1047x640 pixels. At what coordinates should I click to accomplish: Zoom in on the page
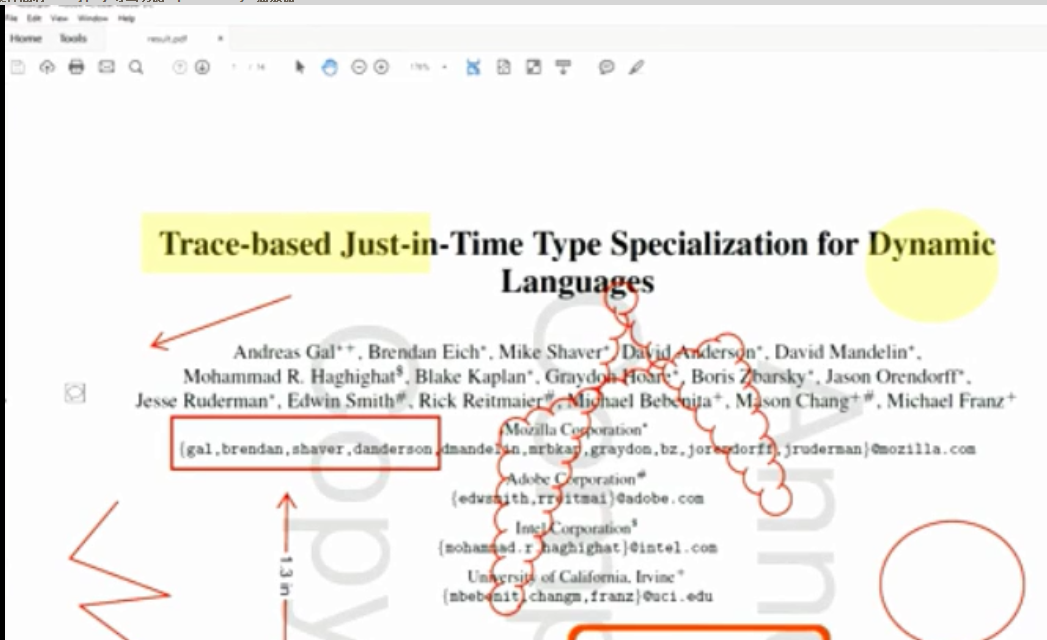[380, 67]
